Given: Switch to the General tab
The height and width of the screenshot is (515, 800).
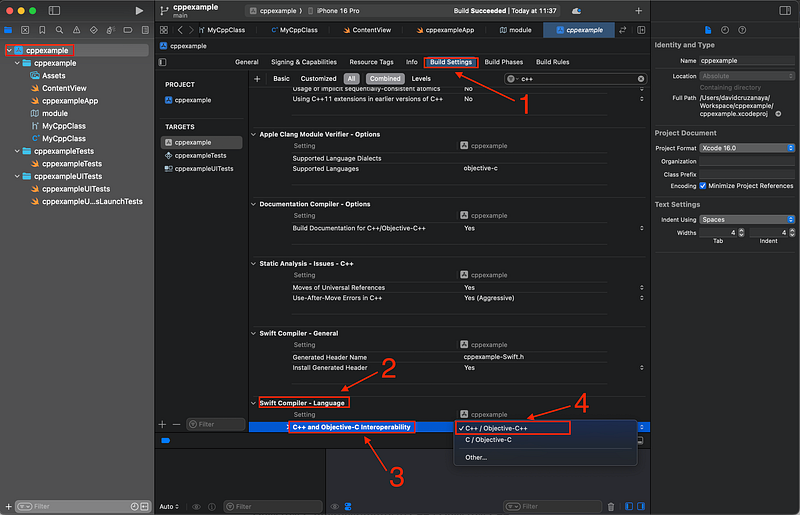Looking at the screenshot, I should click(246, 62).
